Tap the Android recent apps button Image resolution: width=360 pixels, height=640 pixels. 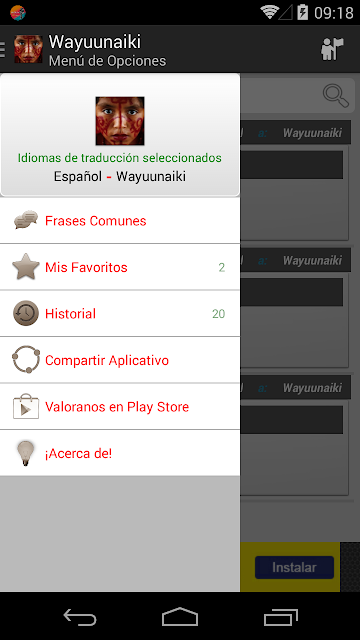coord(280,617)
